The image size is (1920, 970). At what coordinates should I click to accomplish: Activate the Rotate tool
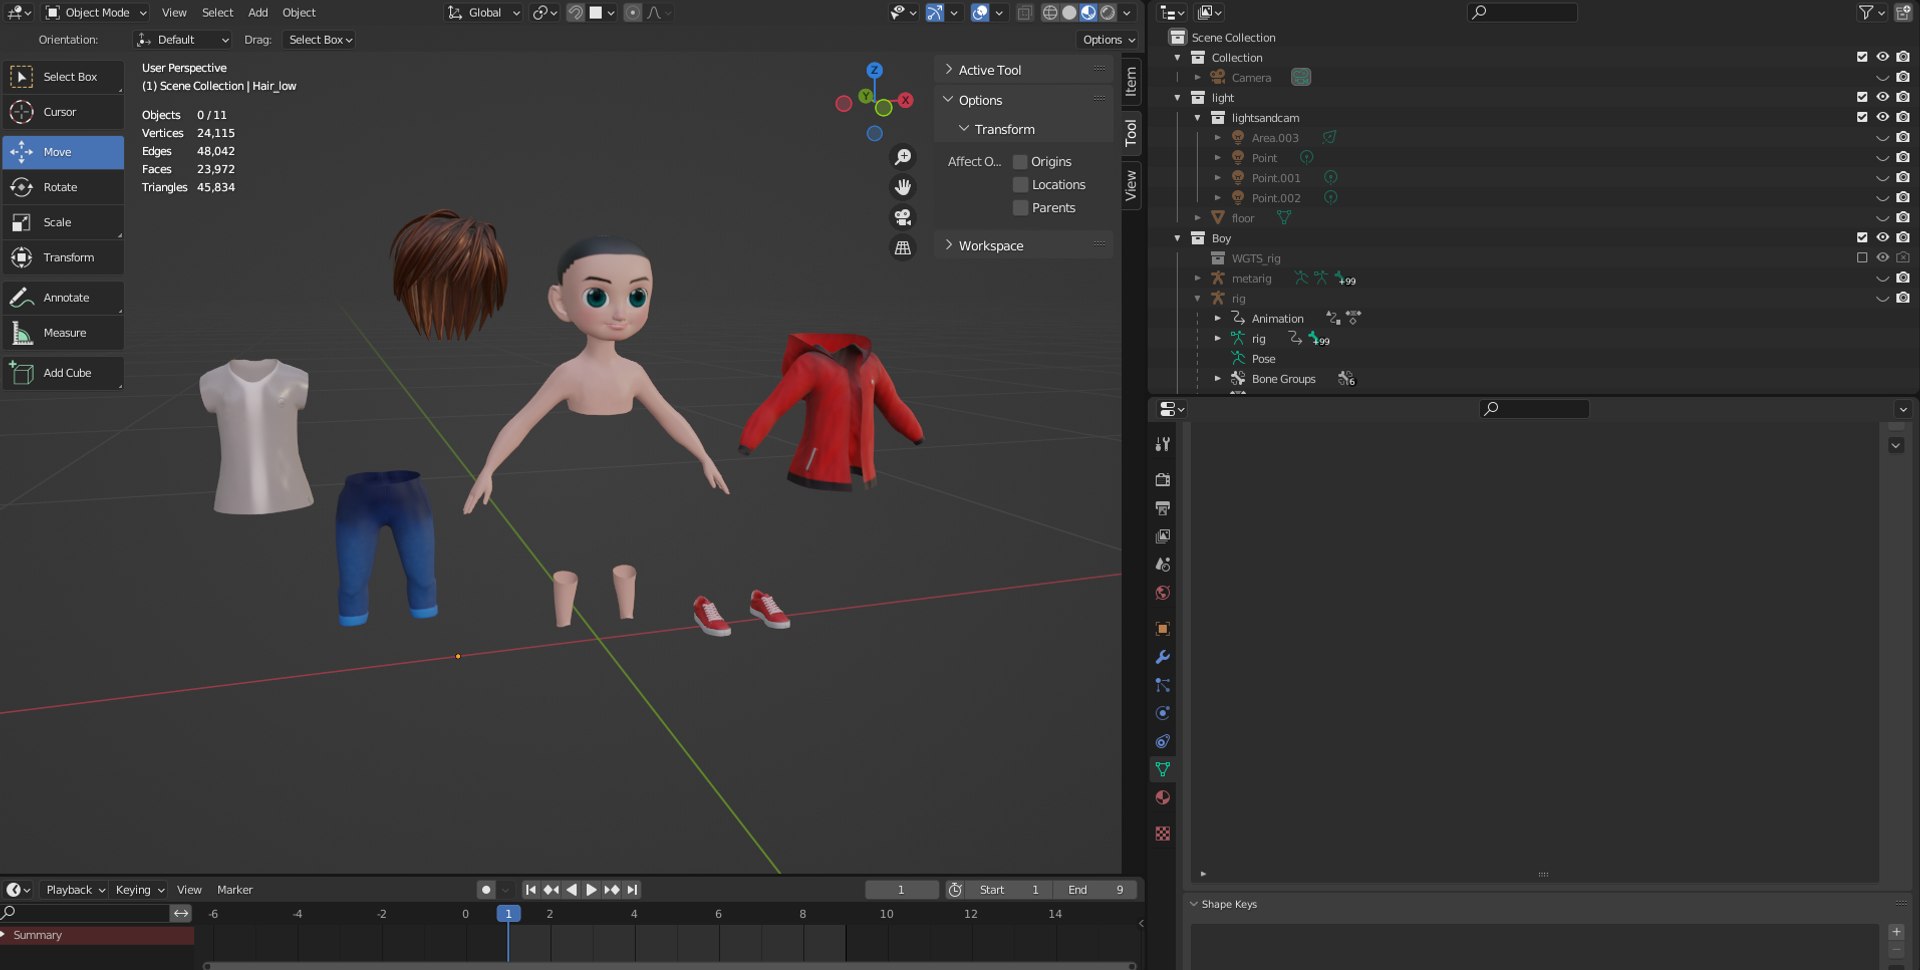(63, 187)
